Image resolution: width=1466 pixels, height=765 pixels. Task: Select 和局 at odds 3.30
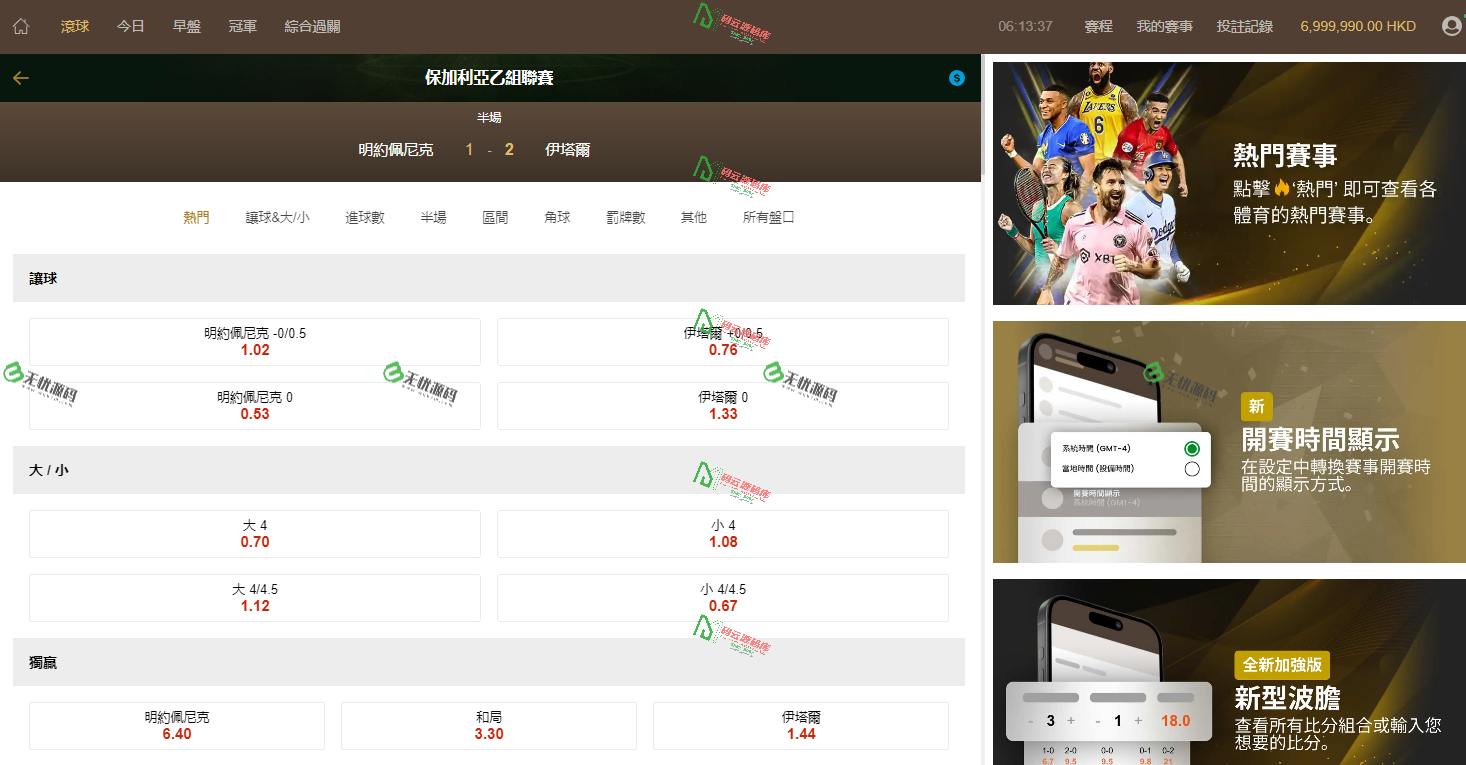488,725
